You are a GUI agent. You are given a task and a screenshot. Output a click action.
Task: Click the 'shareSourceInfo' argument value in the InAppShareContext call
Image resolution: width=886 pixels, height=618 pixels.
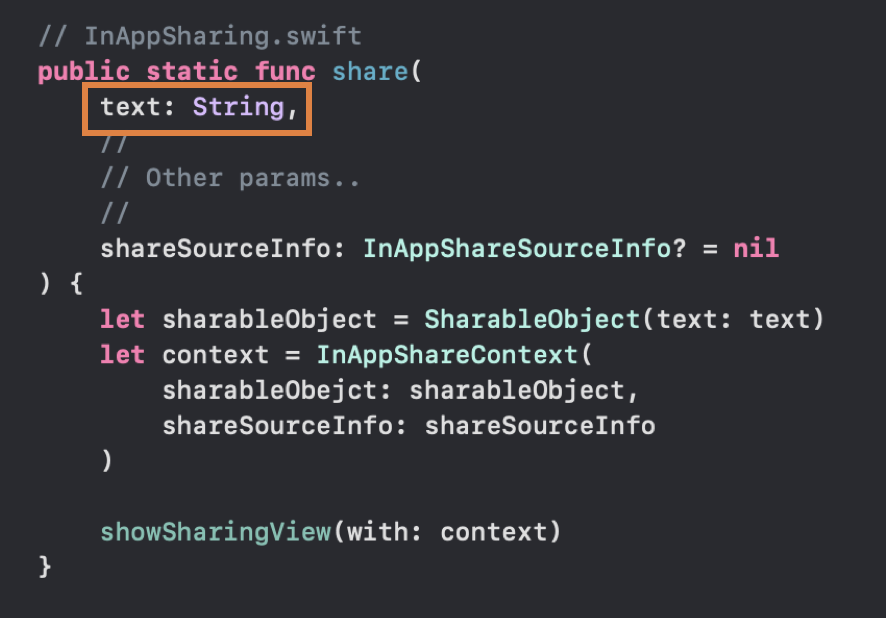click(x=540, y=426)
